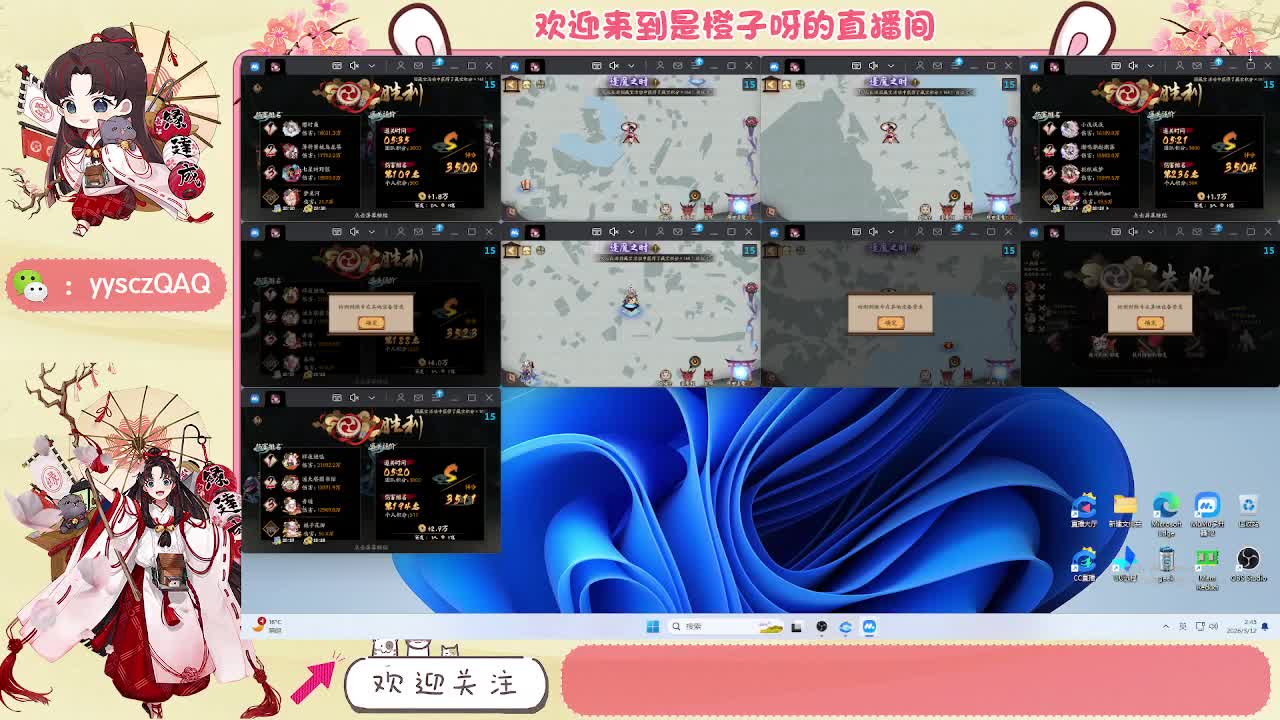The image size is (1280, 720).
Task: Click the torii gate in middle-row second emulator map
Action: coord(741,371)
